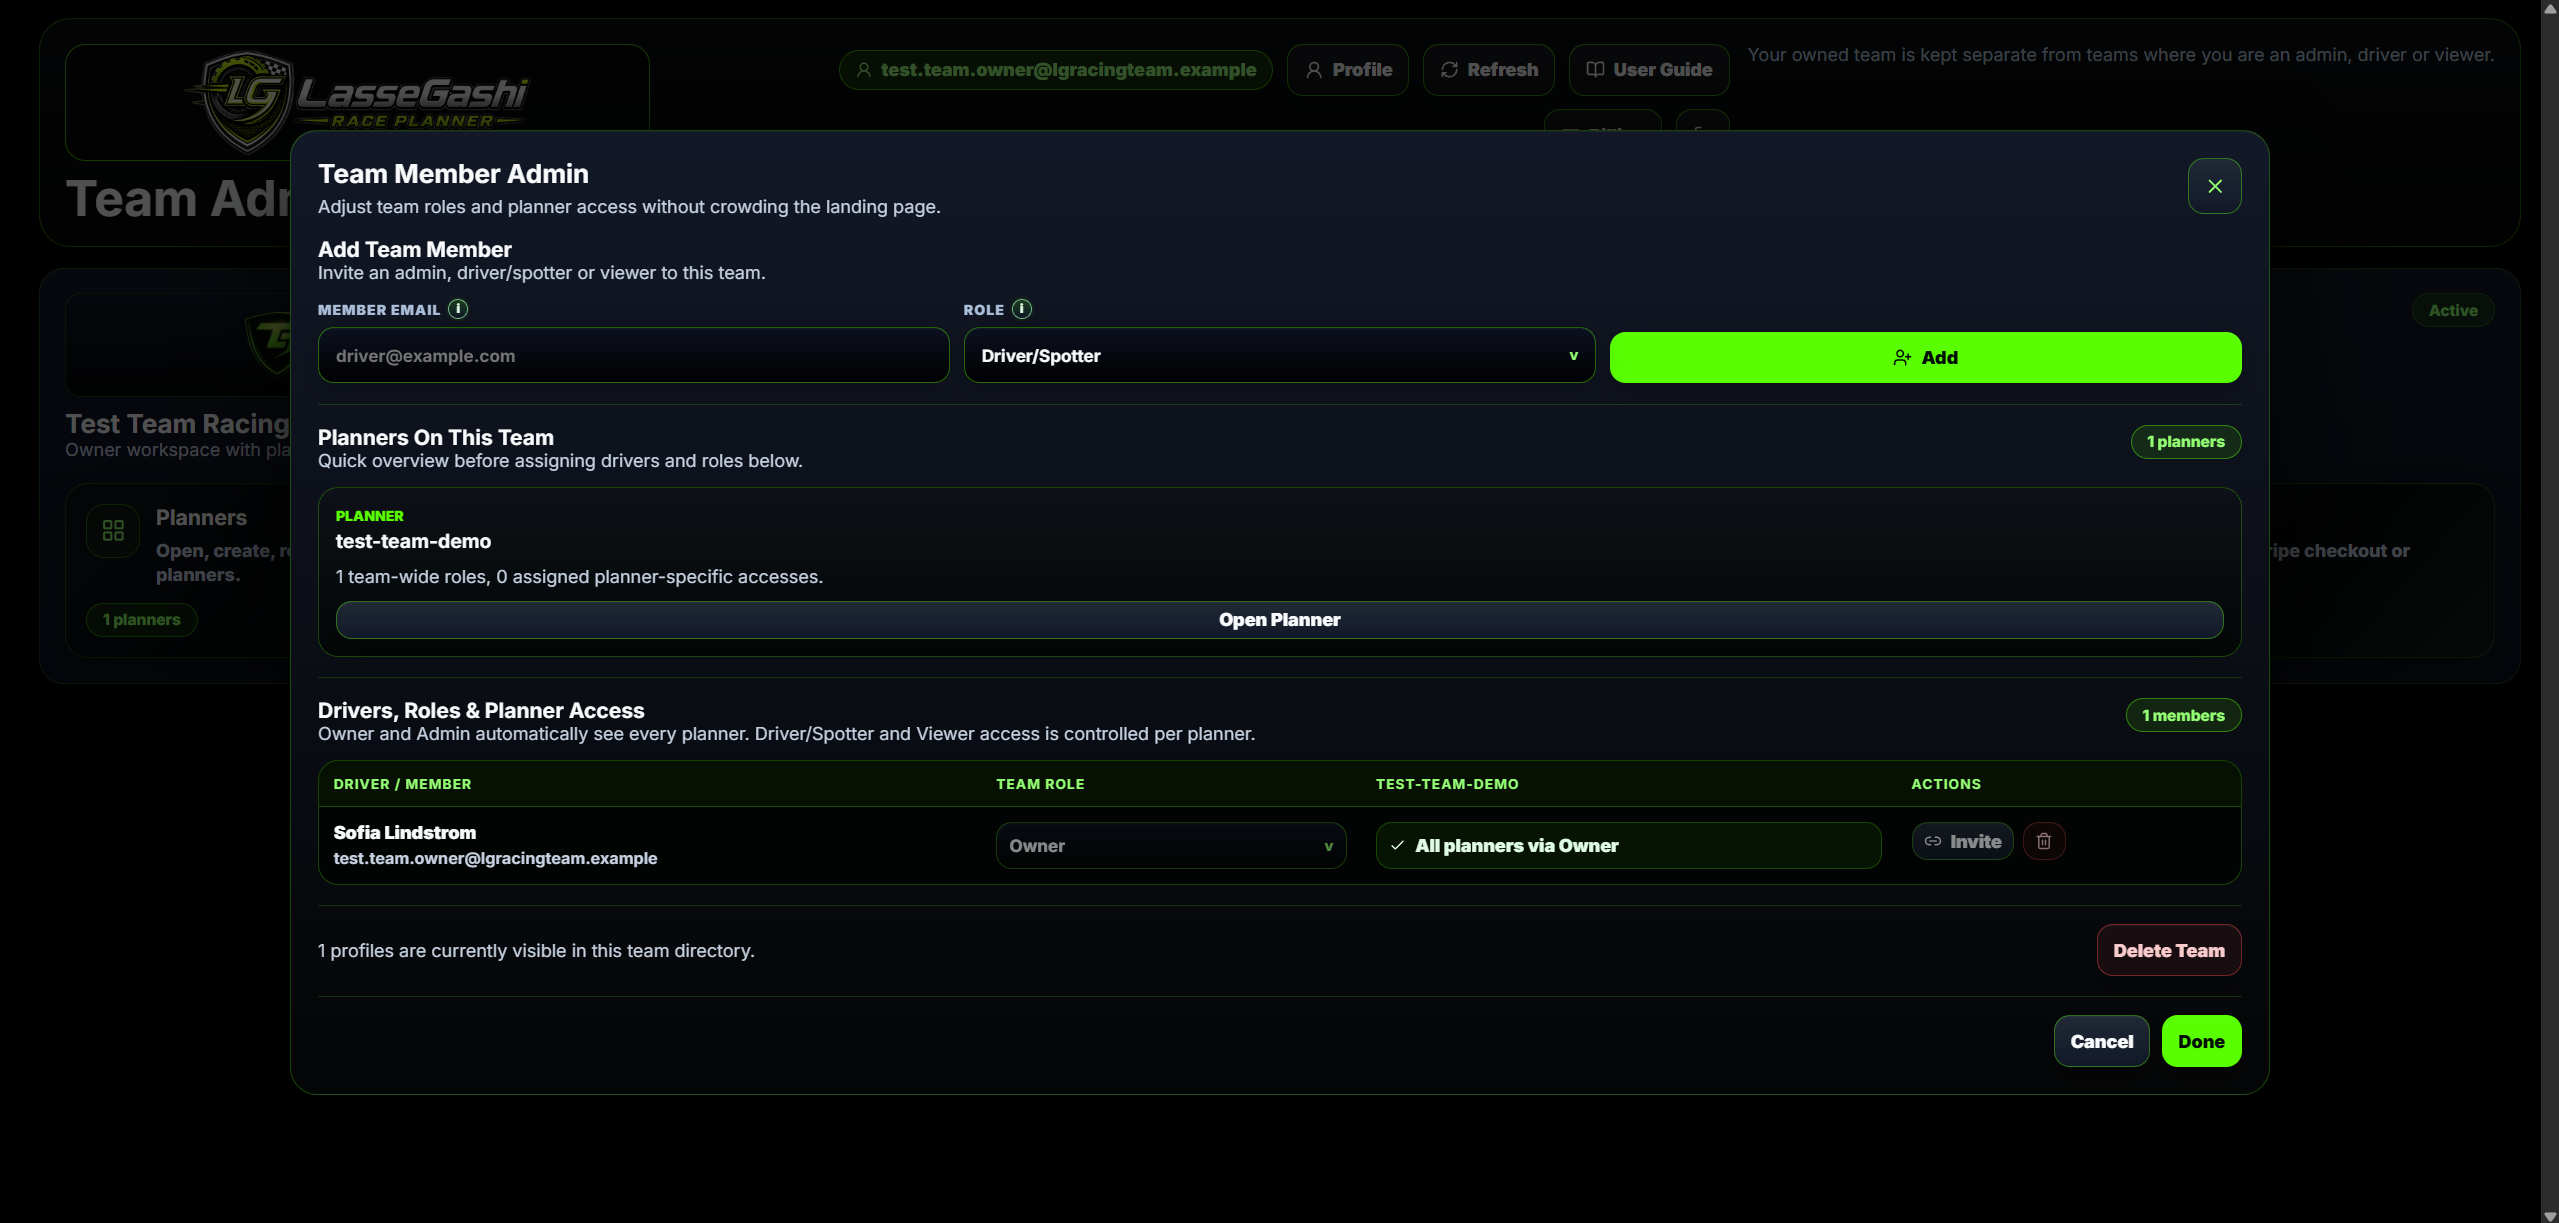Cancel the dialog changes
This screenshot has width=2559, height=1223.
pyautogui.click(x=2101, y=1042)
